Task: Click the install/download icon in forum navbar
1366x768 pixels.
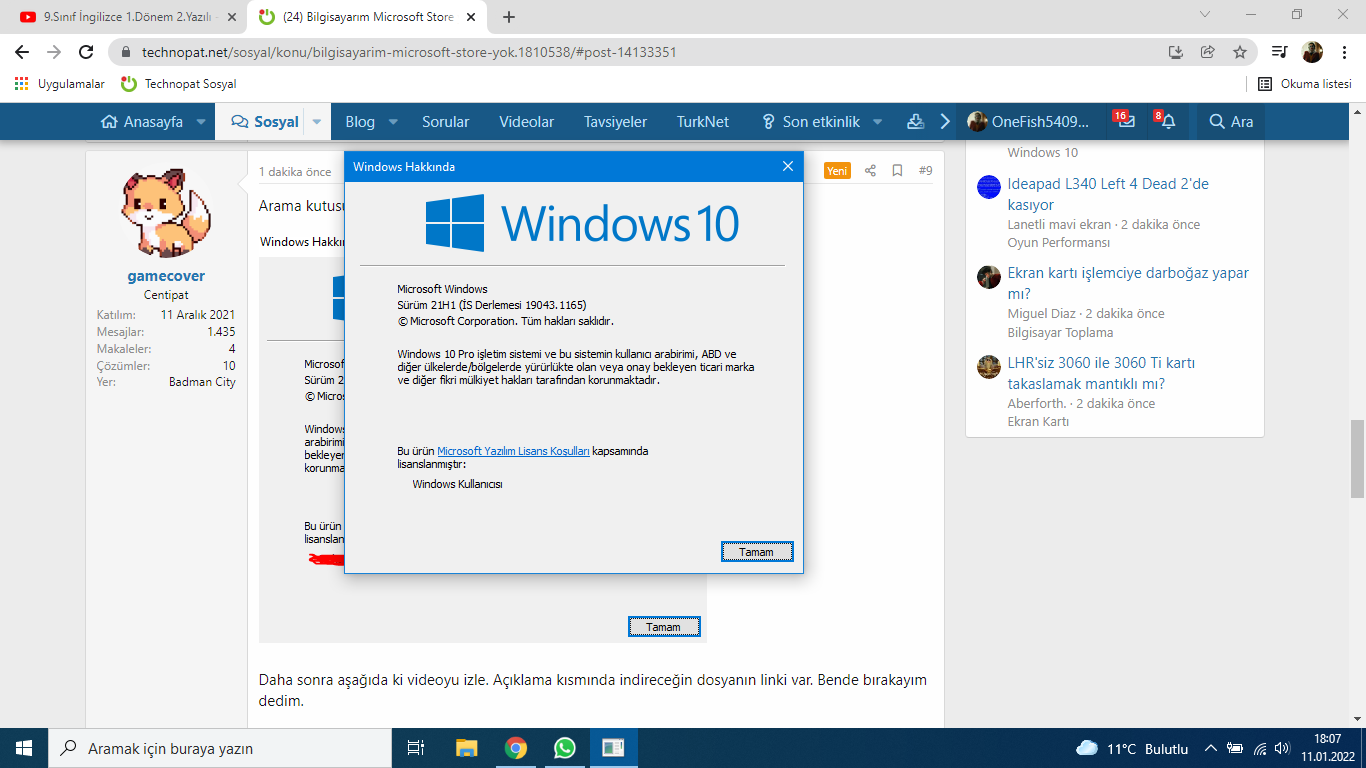Action: coord(915,122)
